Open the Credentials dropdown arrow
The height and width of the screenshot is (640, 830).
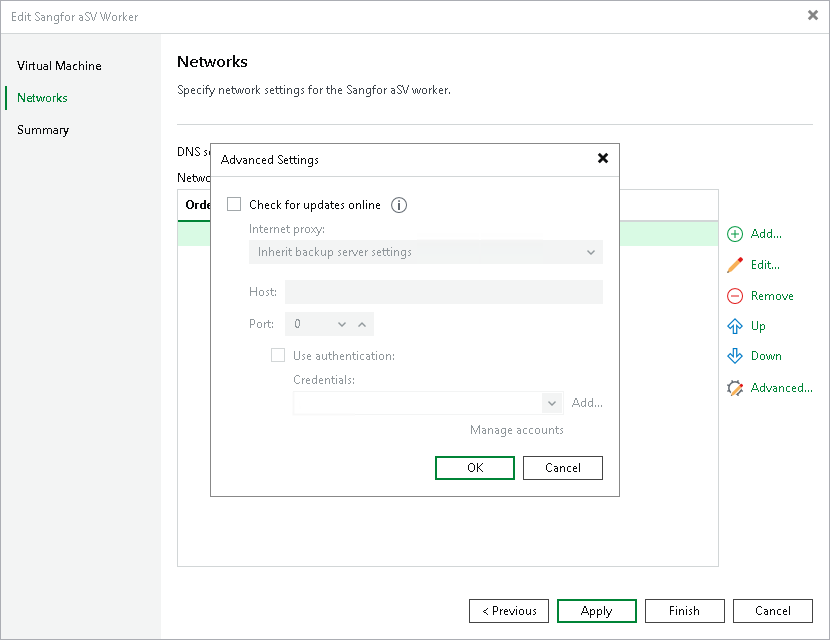pos(552,403)
